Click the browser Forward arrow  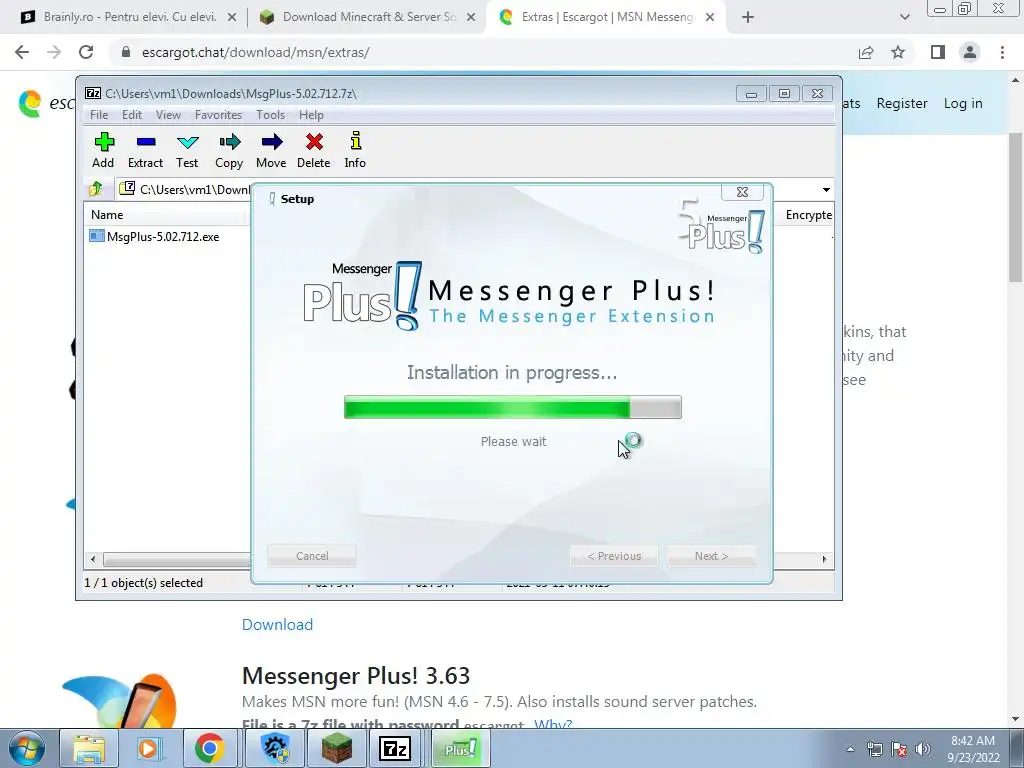point(54,52)
